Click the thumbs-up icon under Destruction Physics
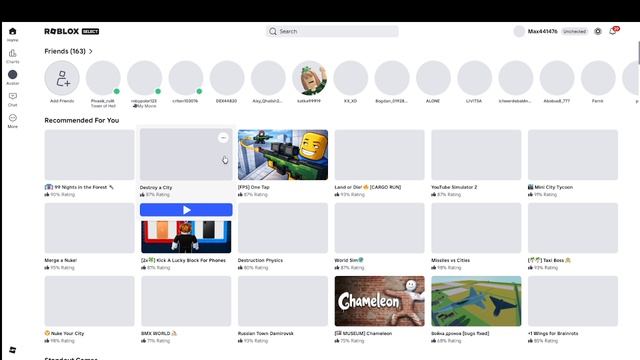 point(240,268)
